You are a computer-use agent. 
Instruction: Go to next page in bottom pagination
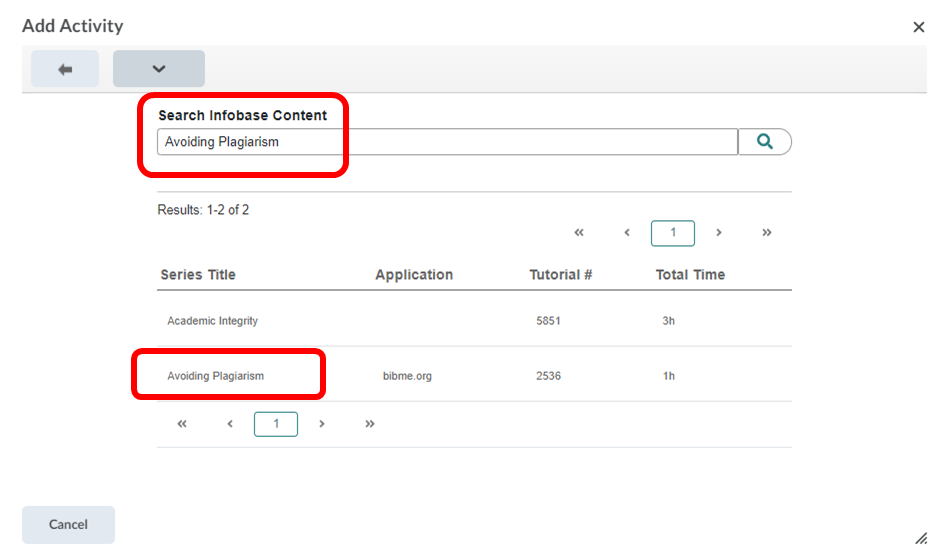[x=321, y=424]
